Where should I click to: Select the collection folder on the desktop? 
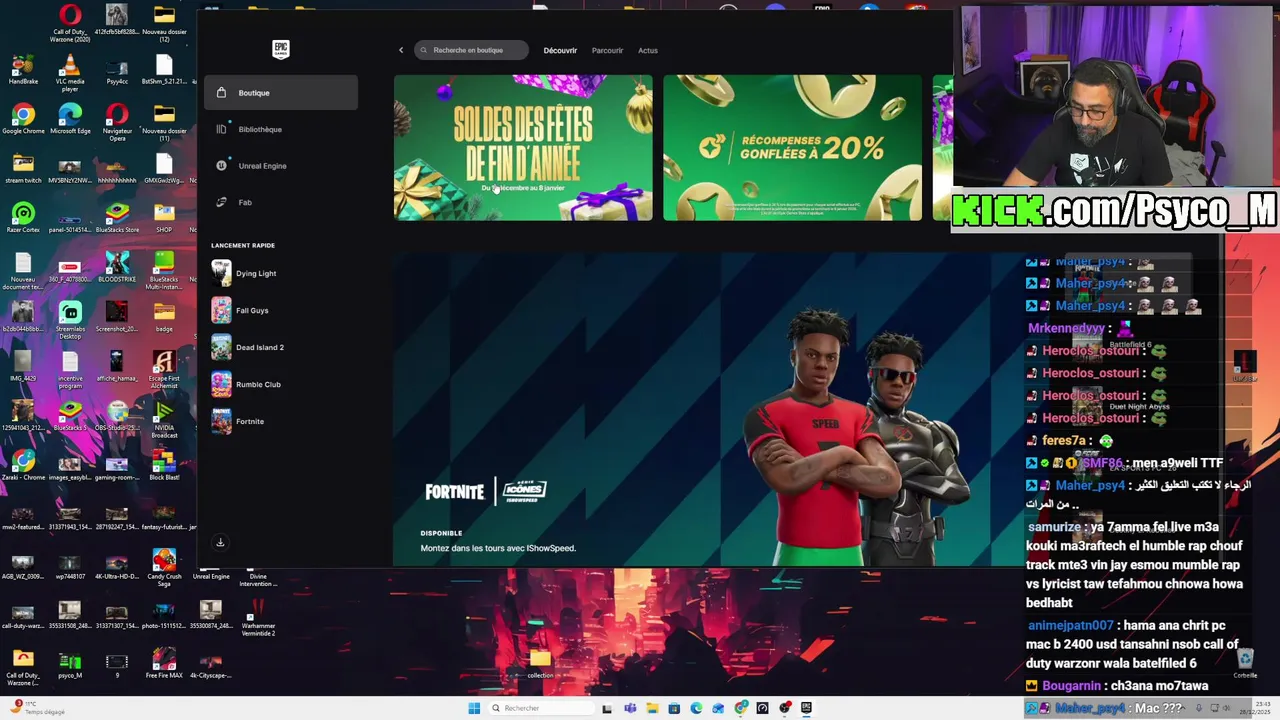point(540,663)
